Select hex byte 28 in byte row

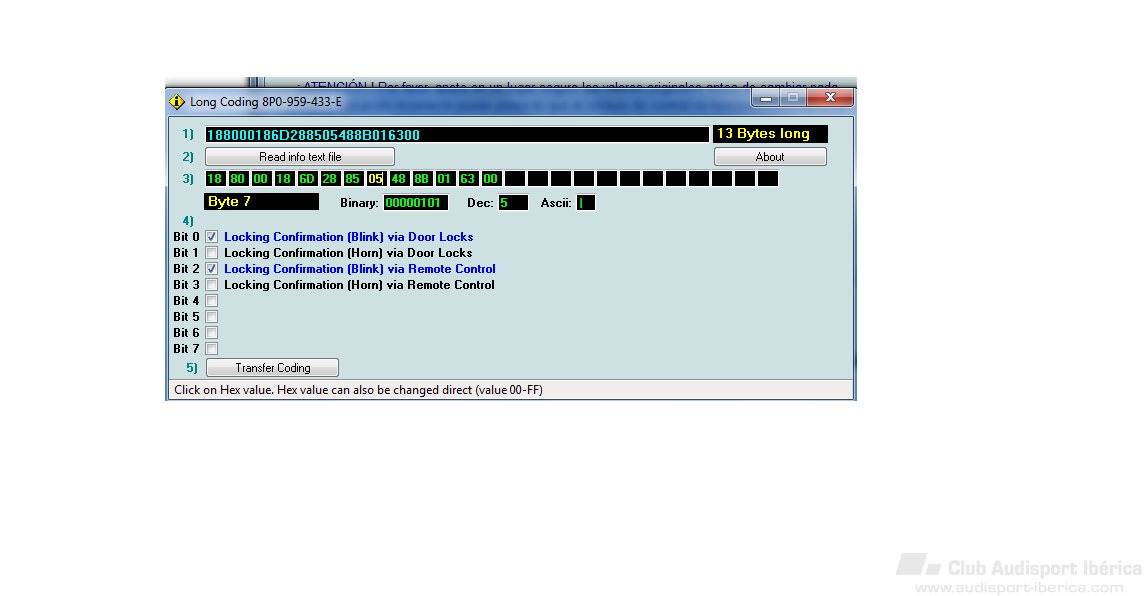pyautogui.click(x=330, y=179)
